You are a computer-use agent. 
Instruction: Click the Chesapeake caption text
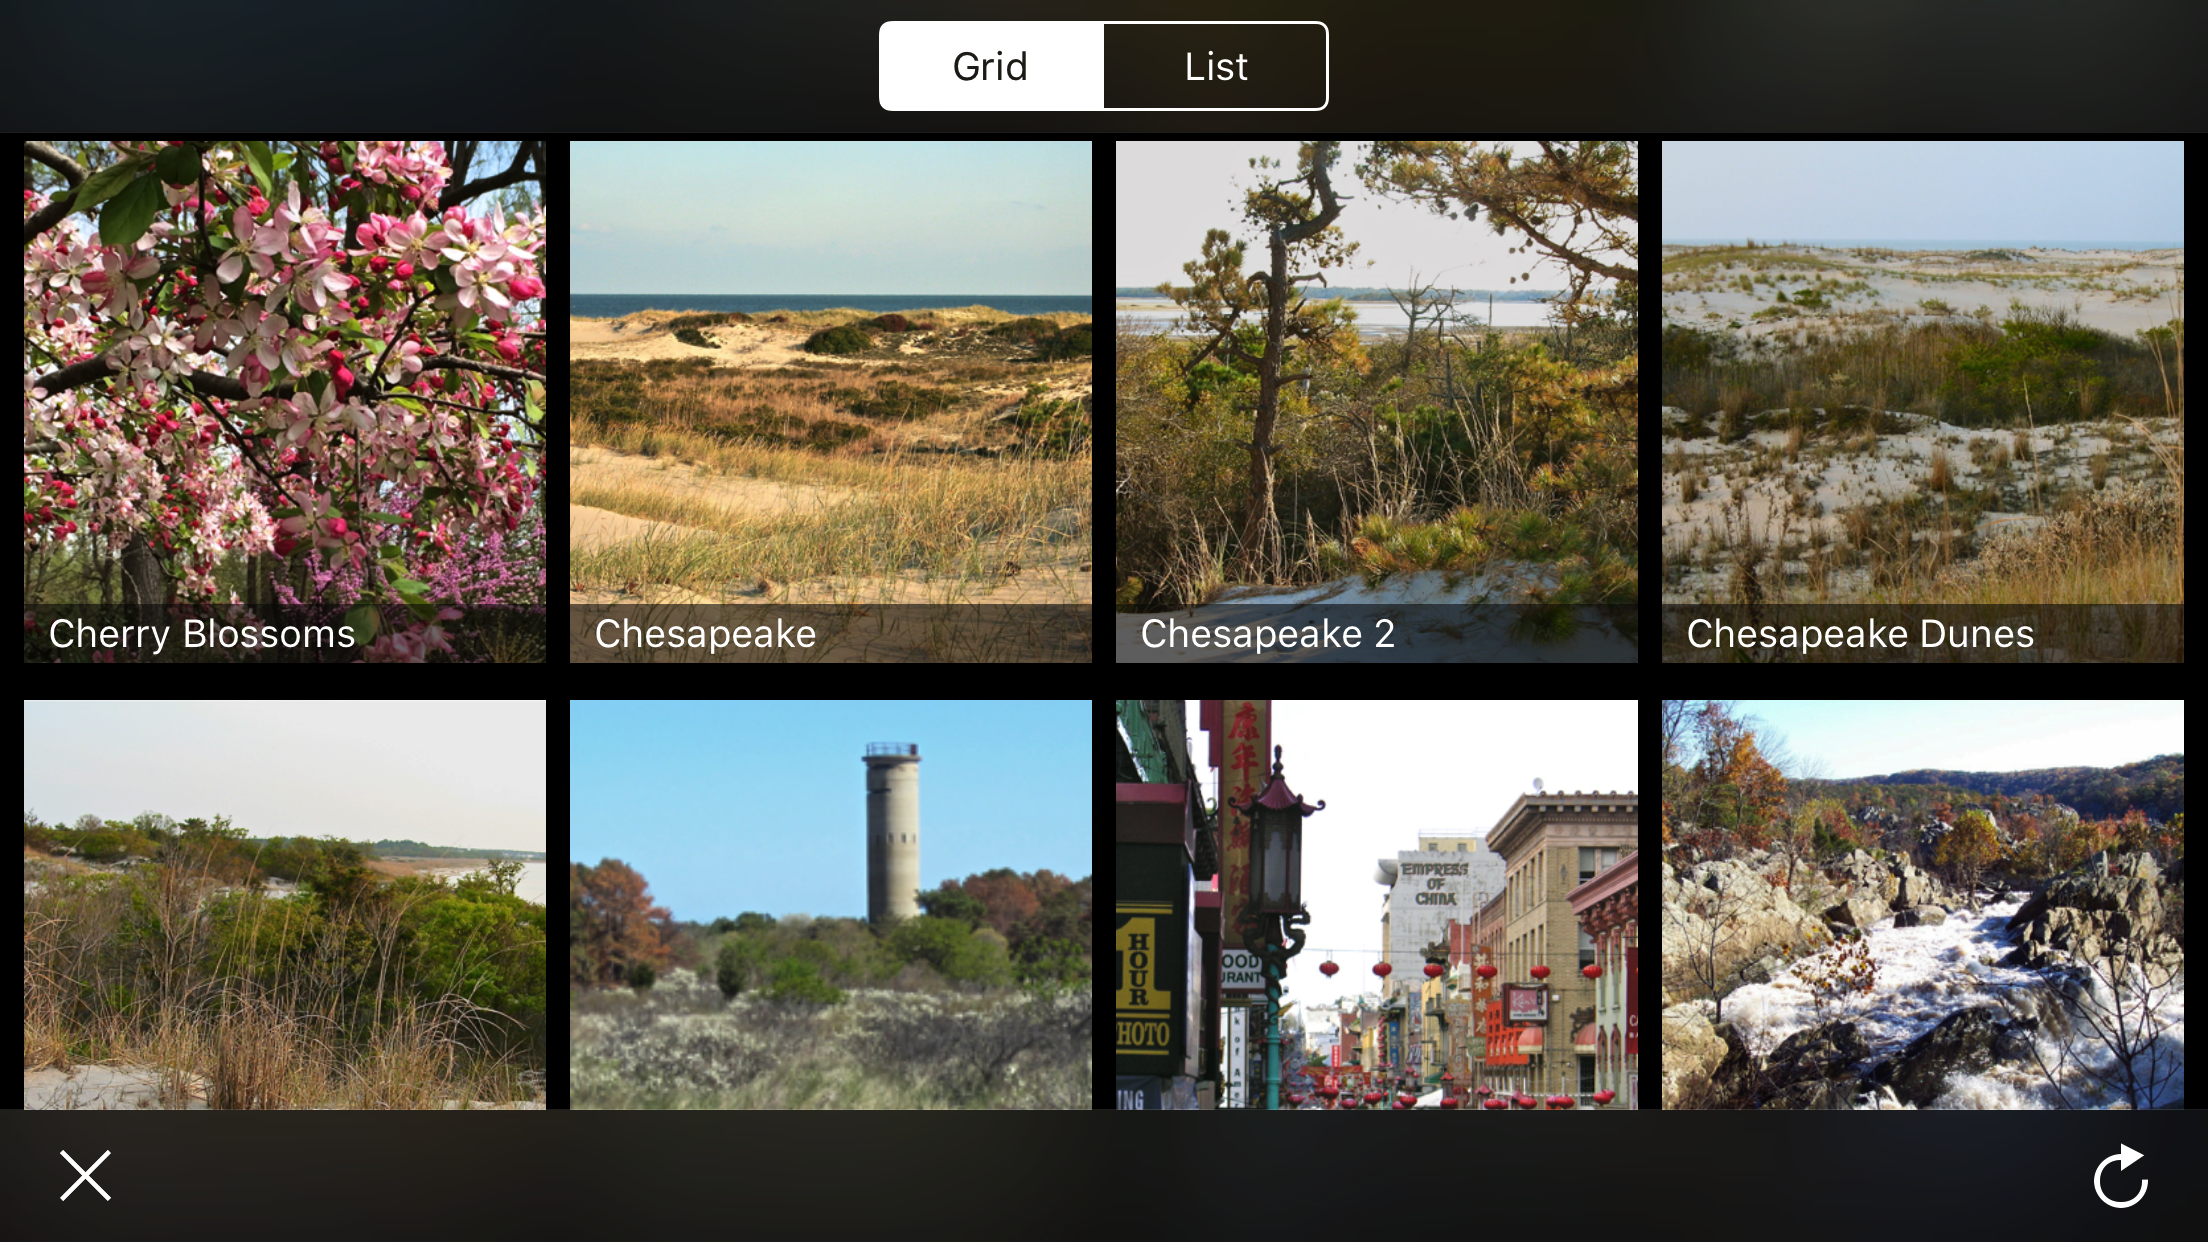pyautogui.click(x=705, y=634)
